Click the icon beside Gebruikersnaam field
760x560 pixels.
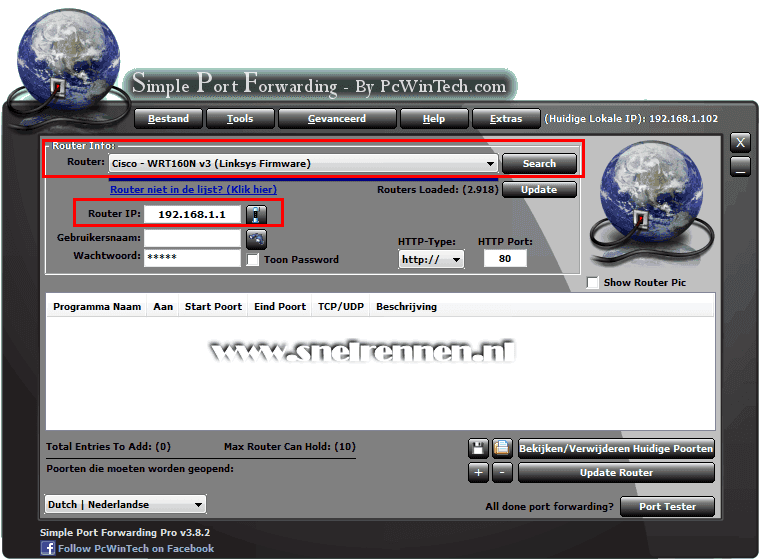(x=256, y=239)
